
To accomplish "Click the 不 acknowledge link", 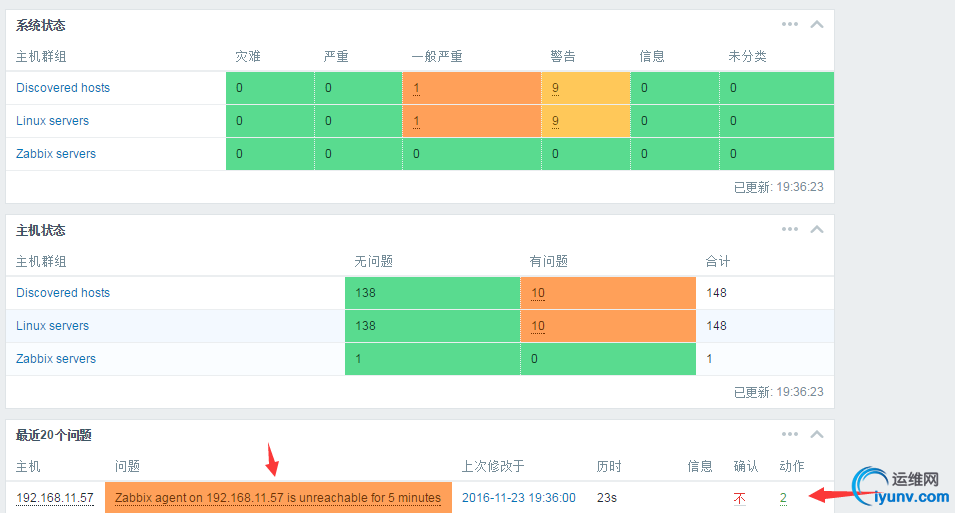I will coord(740,498).
